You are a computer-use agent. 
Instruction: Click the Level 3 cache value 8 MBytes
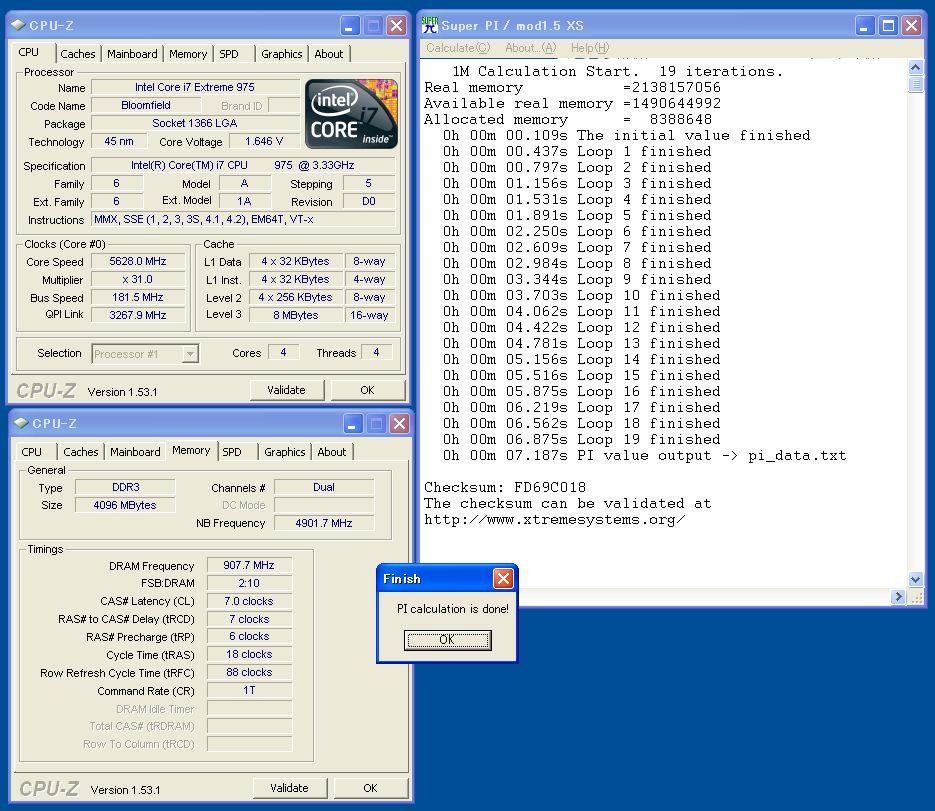296,315
